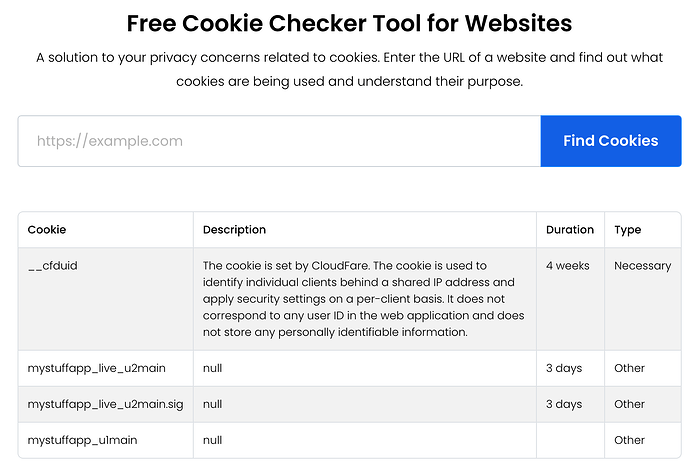
Task: Click null description of mystuffapp_u1main
Action: pos(213,440)
